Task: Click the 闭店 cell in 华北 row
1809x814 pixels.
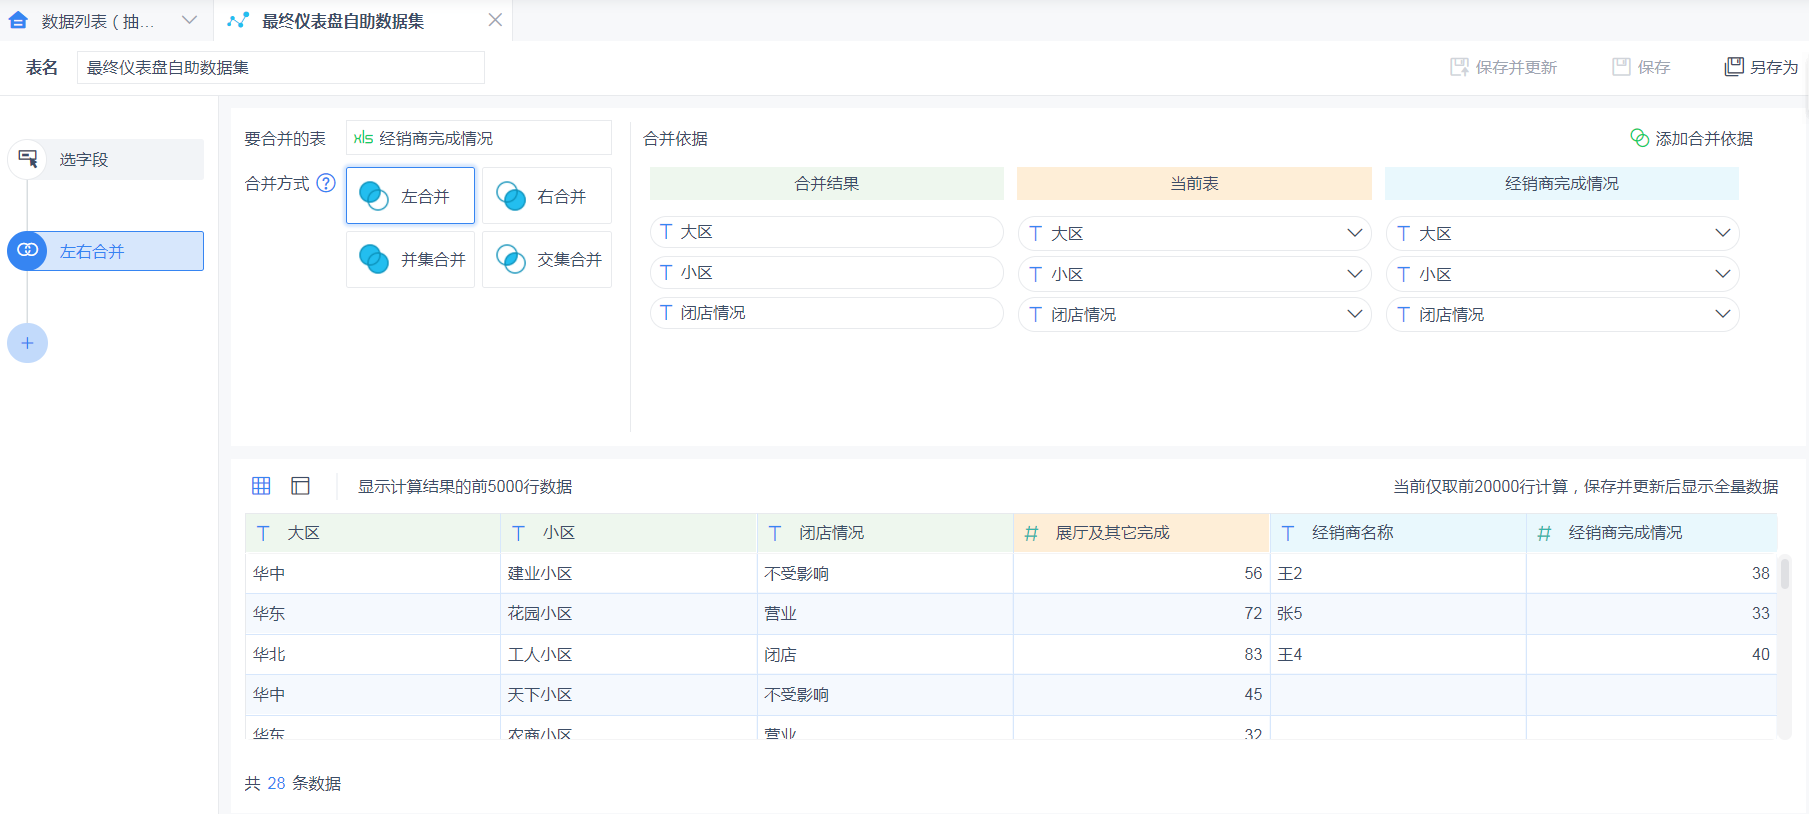Action: click(x=885, y=654)
